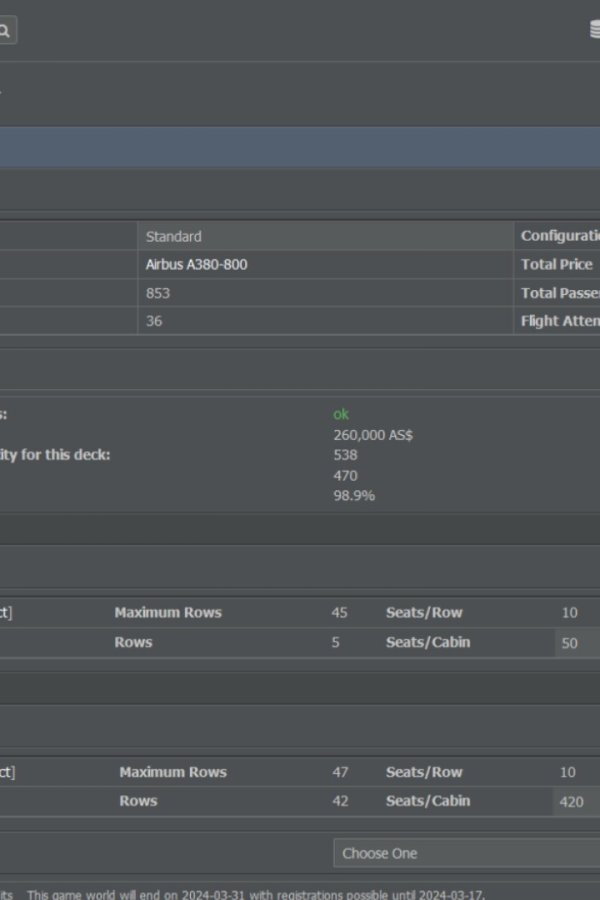The image size is (600, 900).
Task: Click the Seats/Cabin field showing 50
Action: coord(577,643)
